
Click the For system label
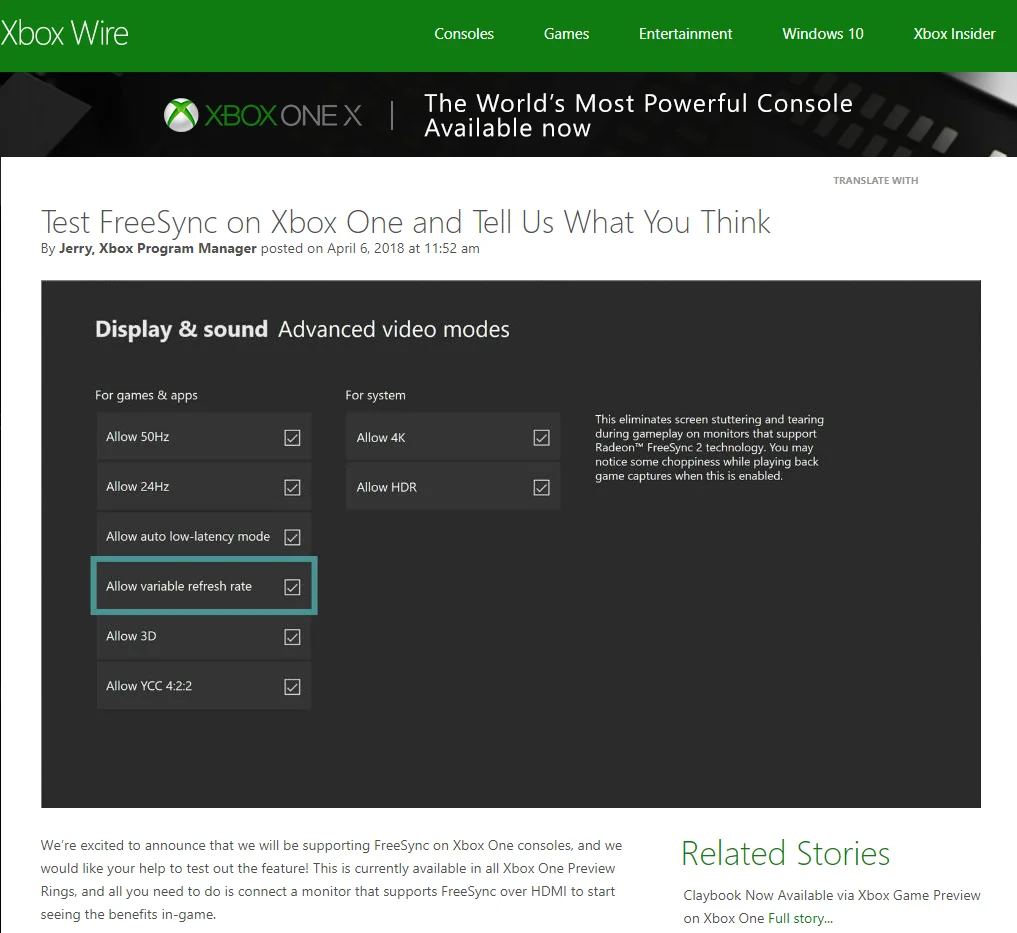[376, 395]
